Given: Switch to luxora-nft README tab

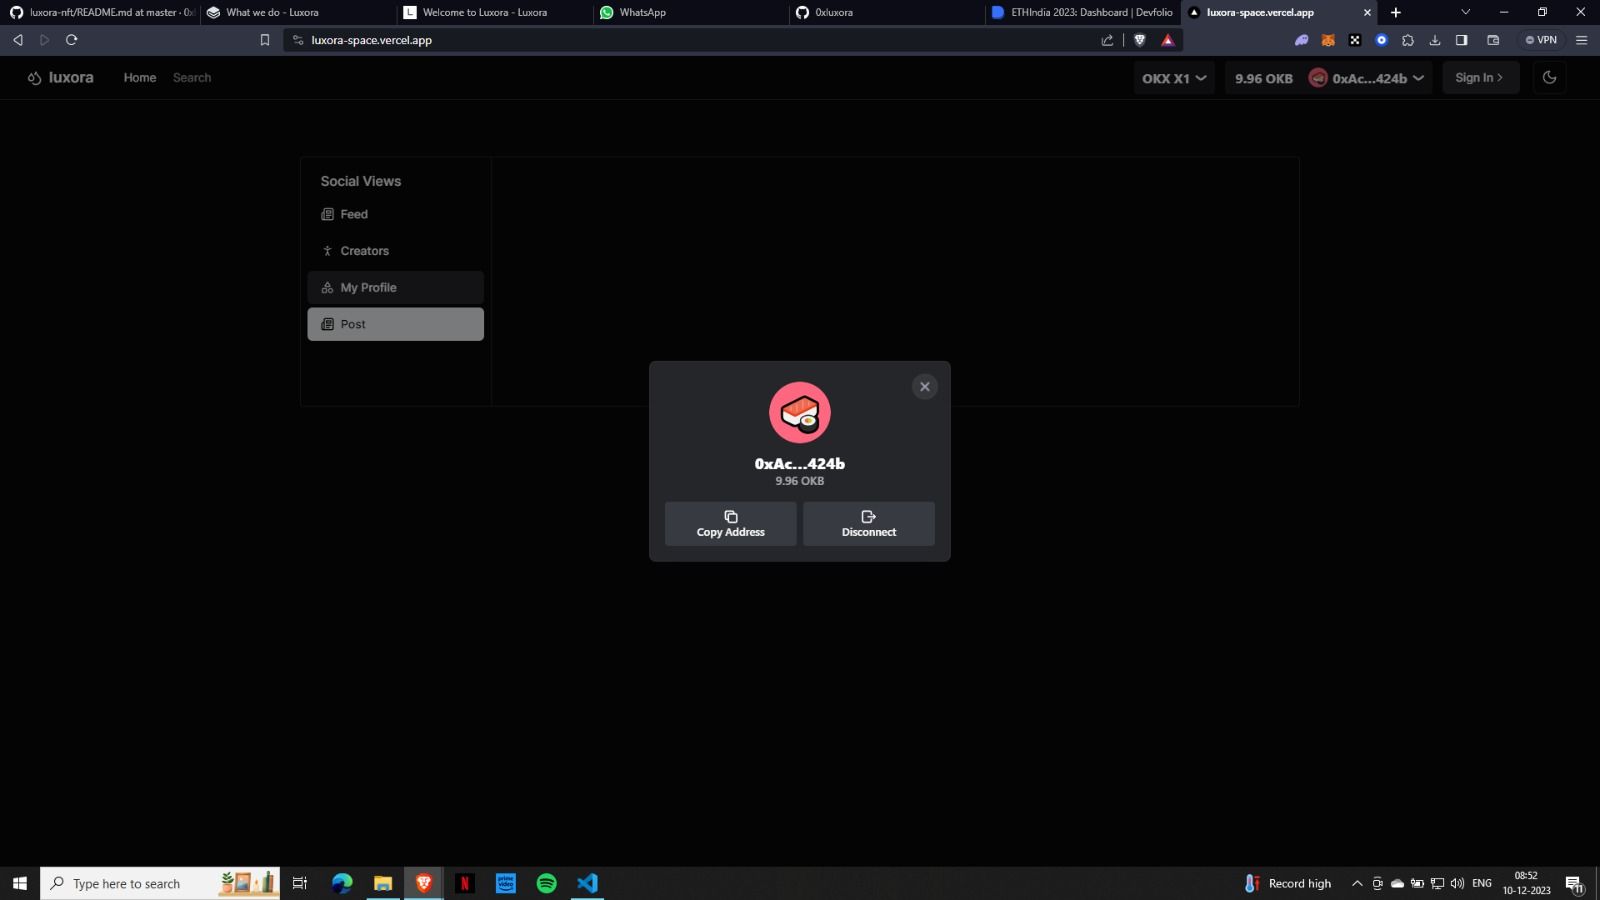Looking at the screenshot, I should [100, 12].
